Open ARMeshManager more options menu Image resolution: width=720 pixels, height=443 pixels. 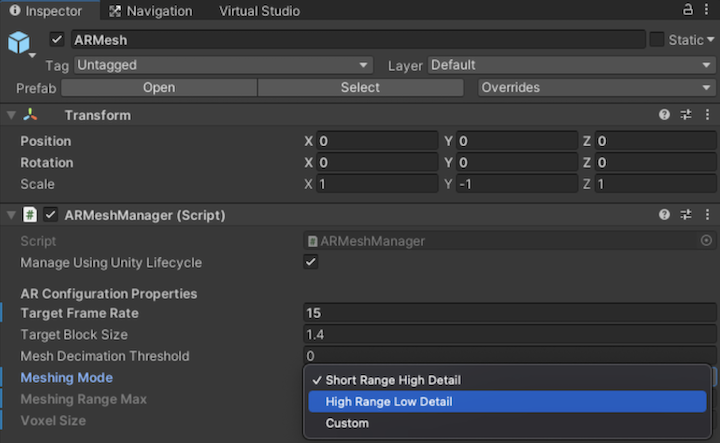[707, 214]
